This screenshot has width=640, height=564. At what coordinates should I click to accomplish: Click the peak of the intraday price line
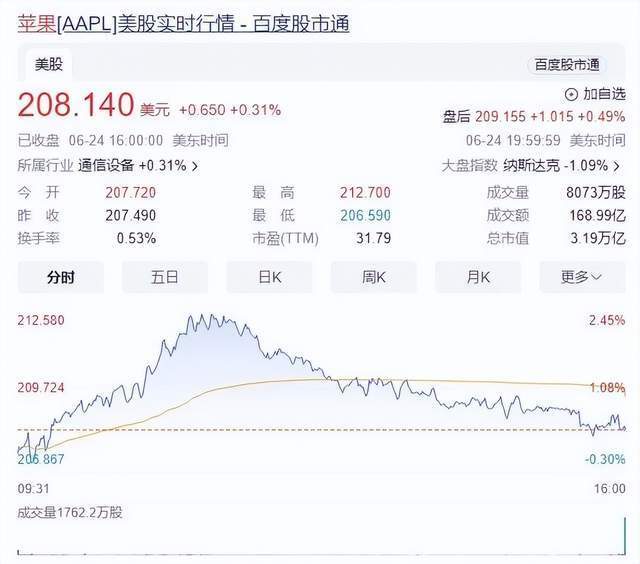191,317
